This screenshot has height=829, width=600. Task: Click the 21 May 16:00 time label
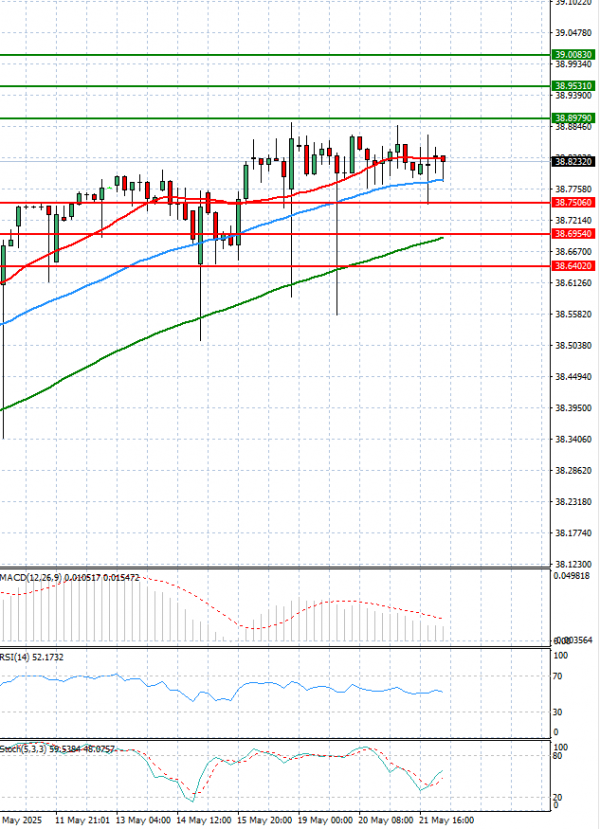click(447, 820)
